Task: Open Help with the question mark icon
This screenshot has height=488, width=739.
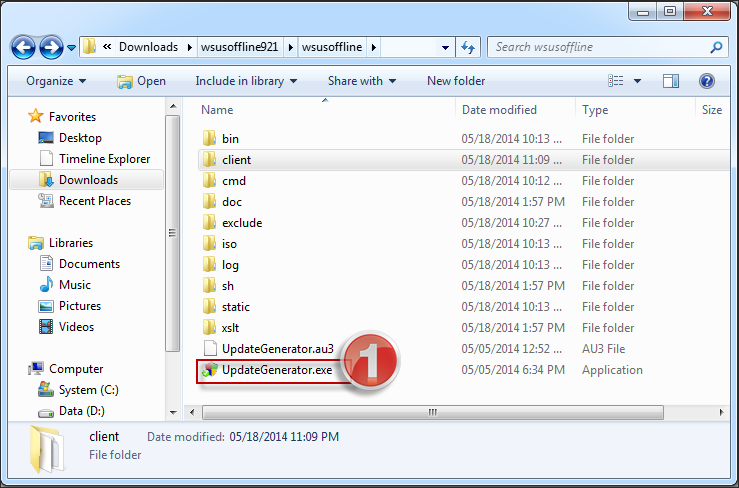Action: pos(706,81)
